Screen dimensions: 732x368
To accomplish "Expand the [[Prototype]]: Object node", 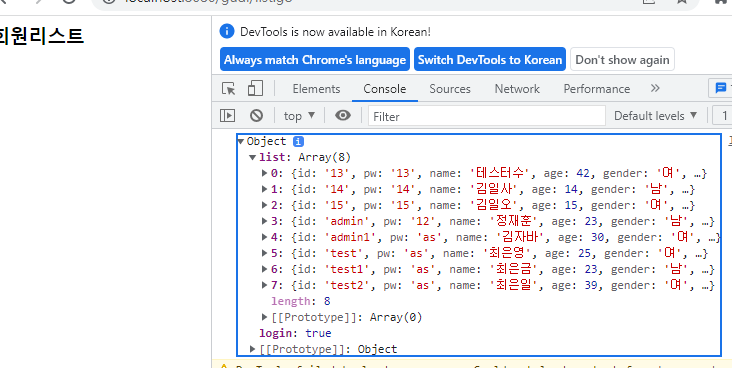I will [253, 349].
